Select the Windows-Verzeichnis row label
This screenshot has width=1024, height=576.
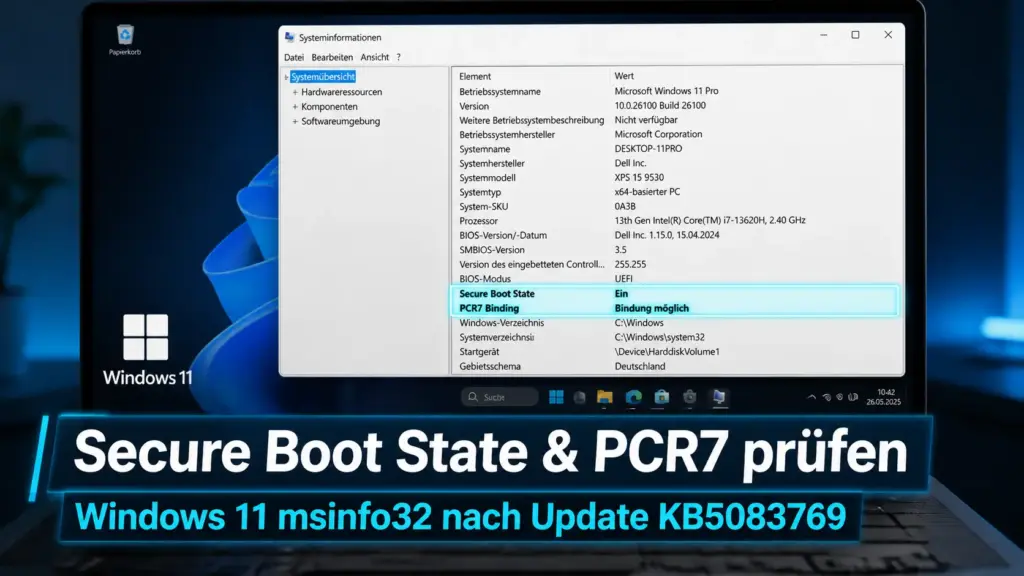tap(502, 323)
